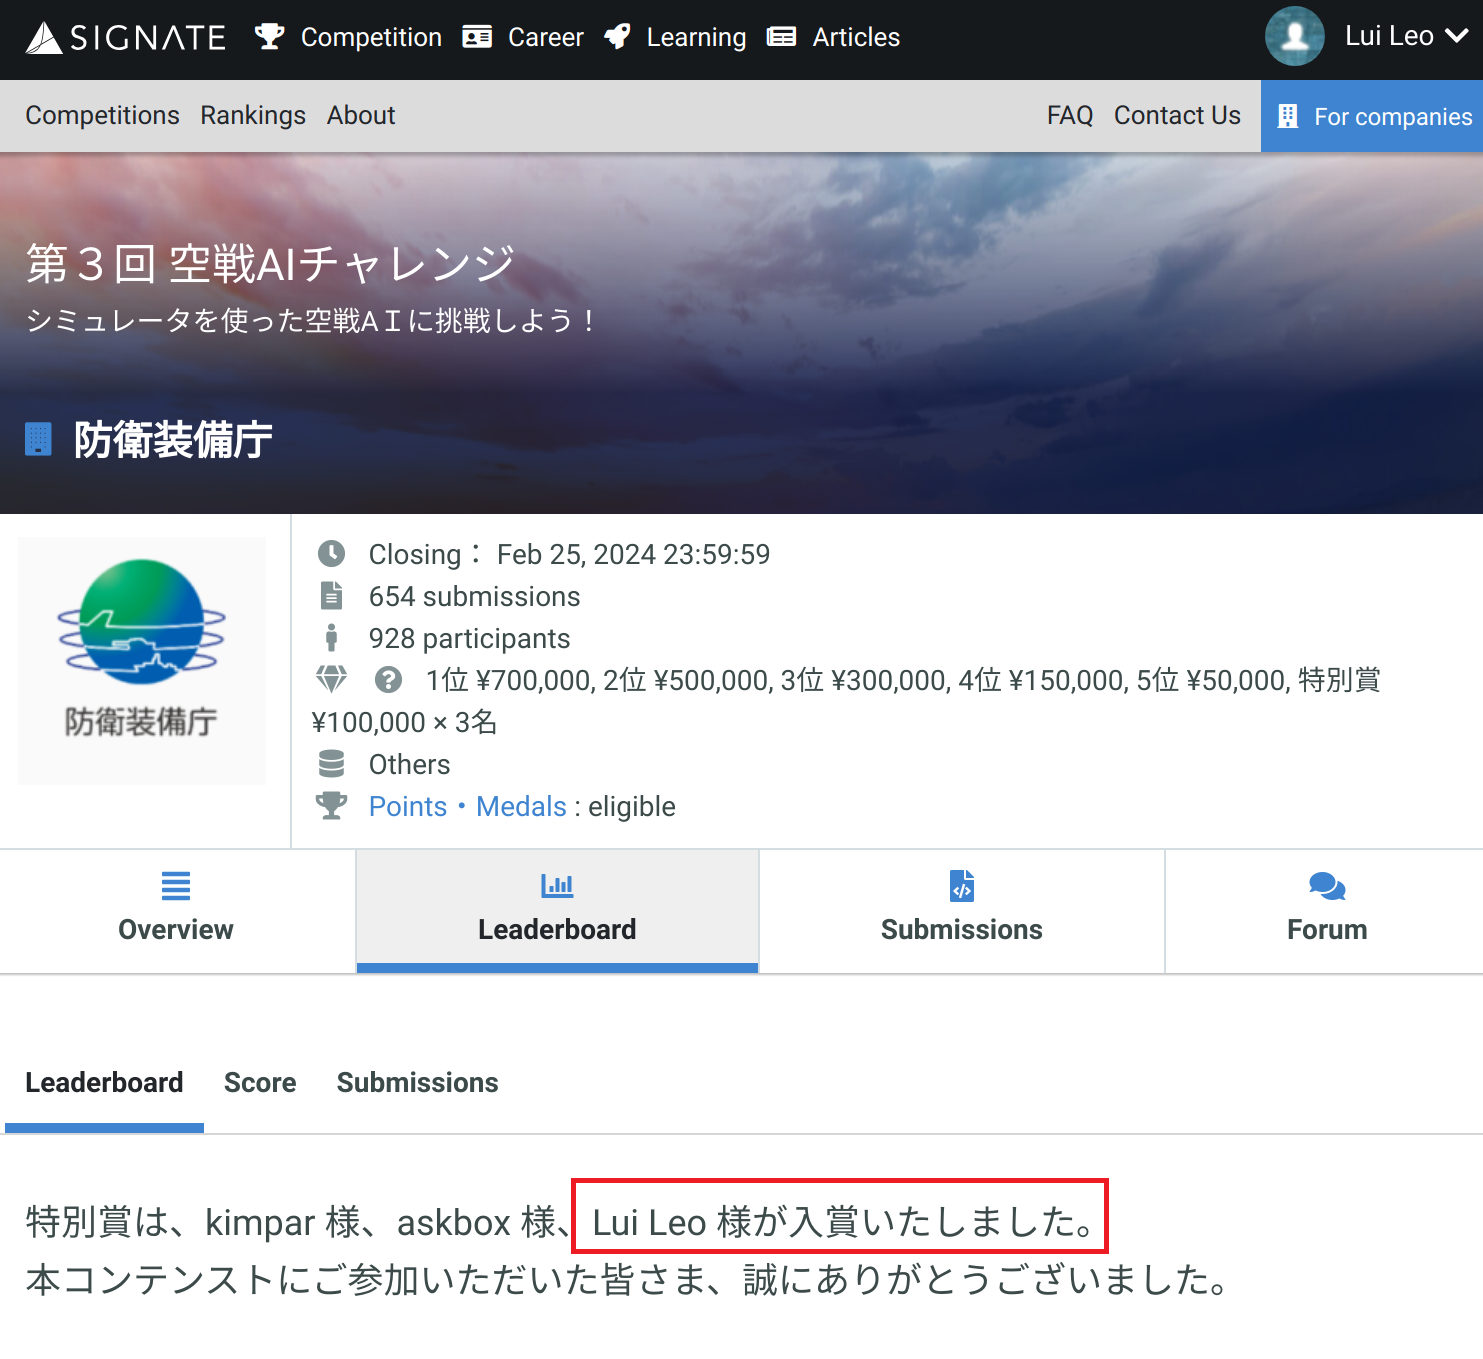This screenshot has width=1483, height=1359.
Task: Select the Score sub-tab
Action: pos(260,1082)
